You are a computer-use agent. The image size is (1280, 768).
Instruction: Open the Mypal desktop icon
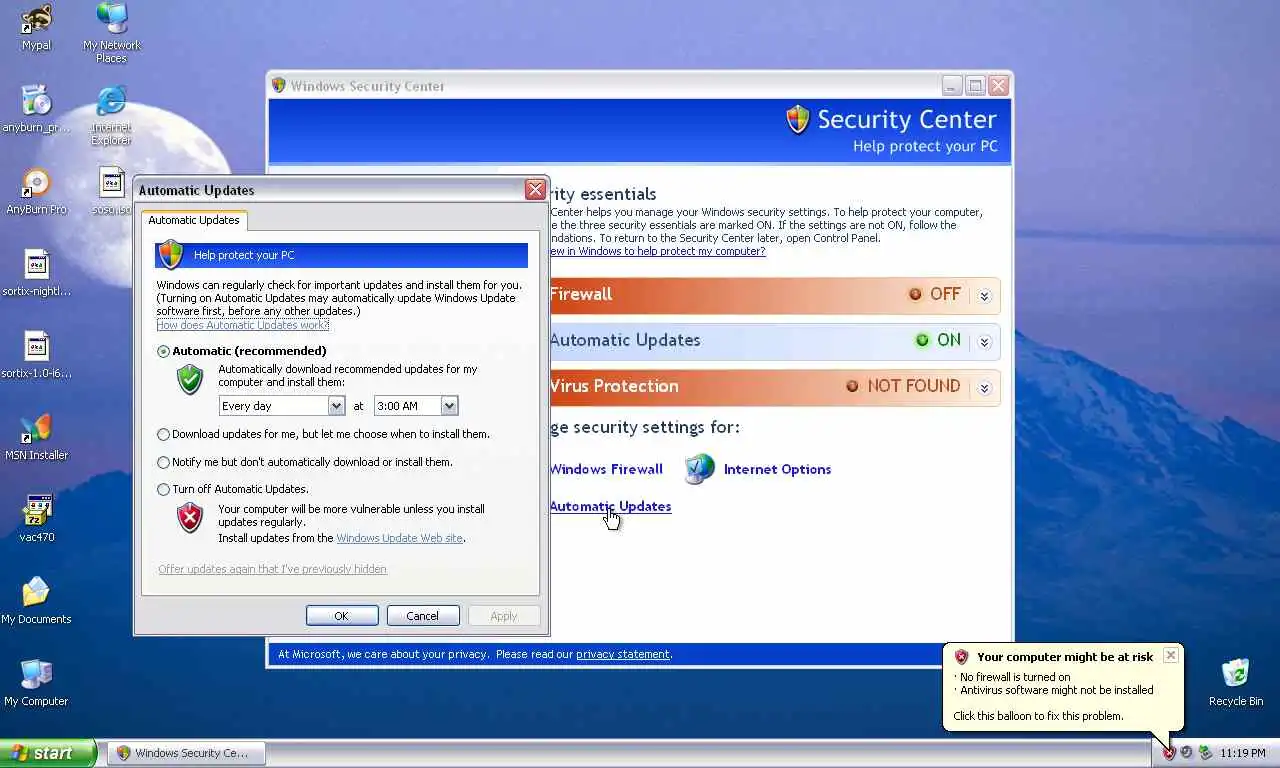tap(36, 27)
